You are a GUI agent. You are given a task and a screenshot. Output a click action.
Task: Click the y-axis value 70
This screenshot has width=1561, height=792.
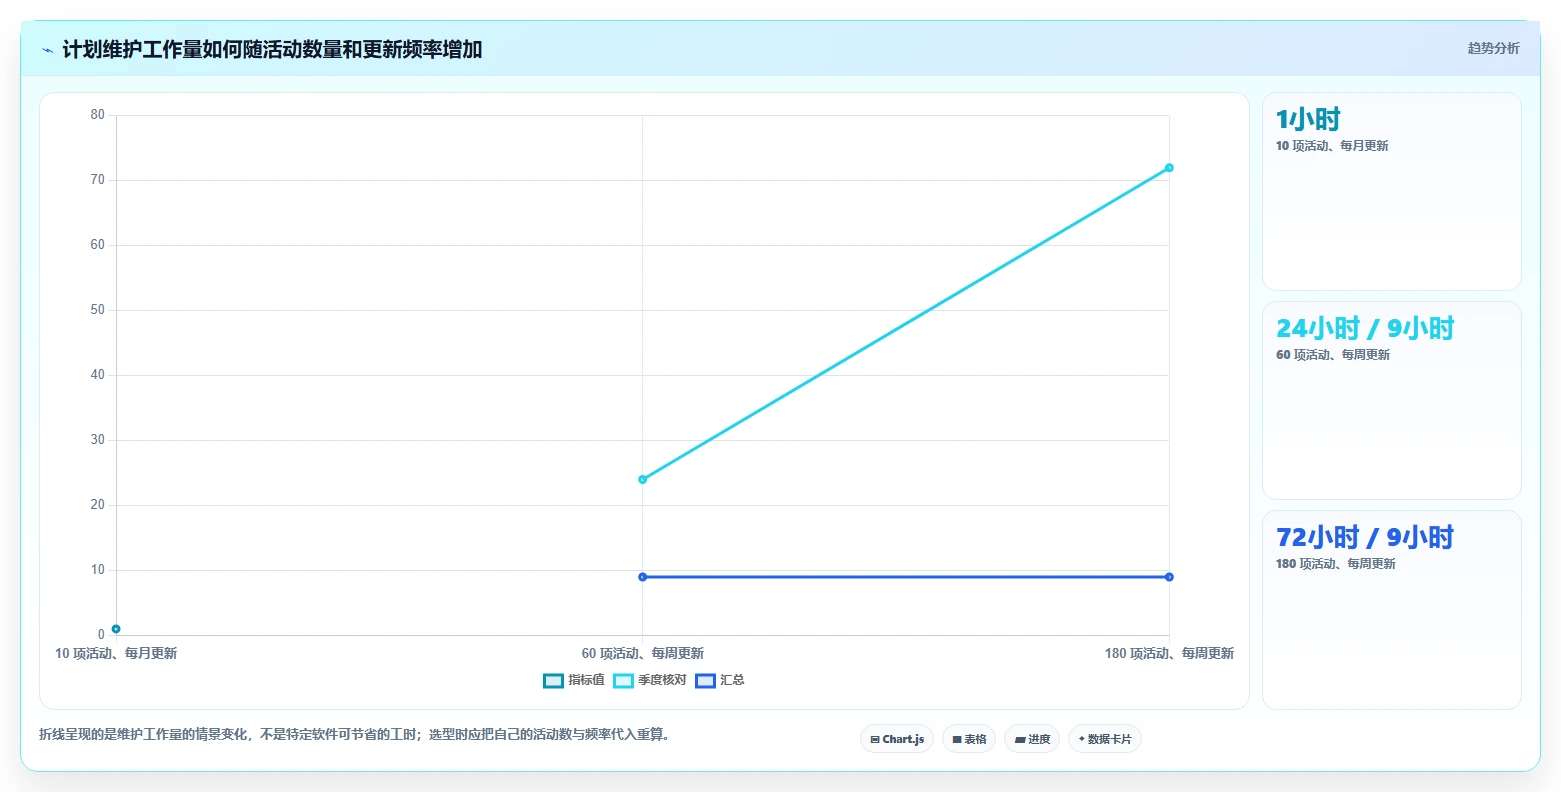97,180
